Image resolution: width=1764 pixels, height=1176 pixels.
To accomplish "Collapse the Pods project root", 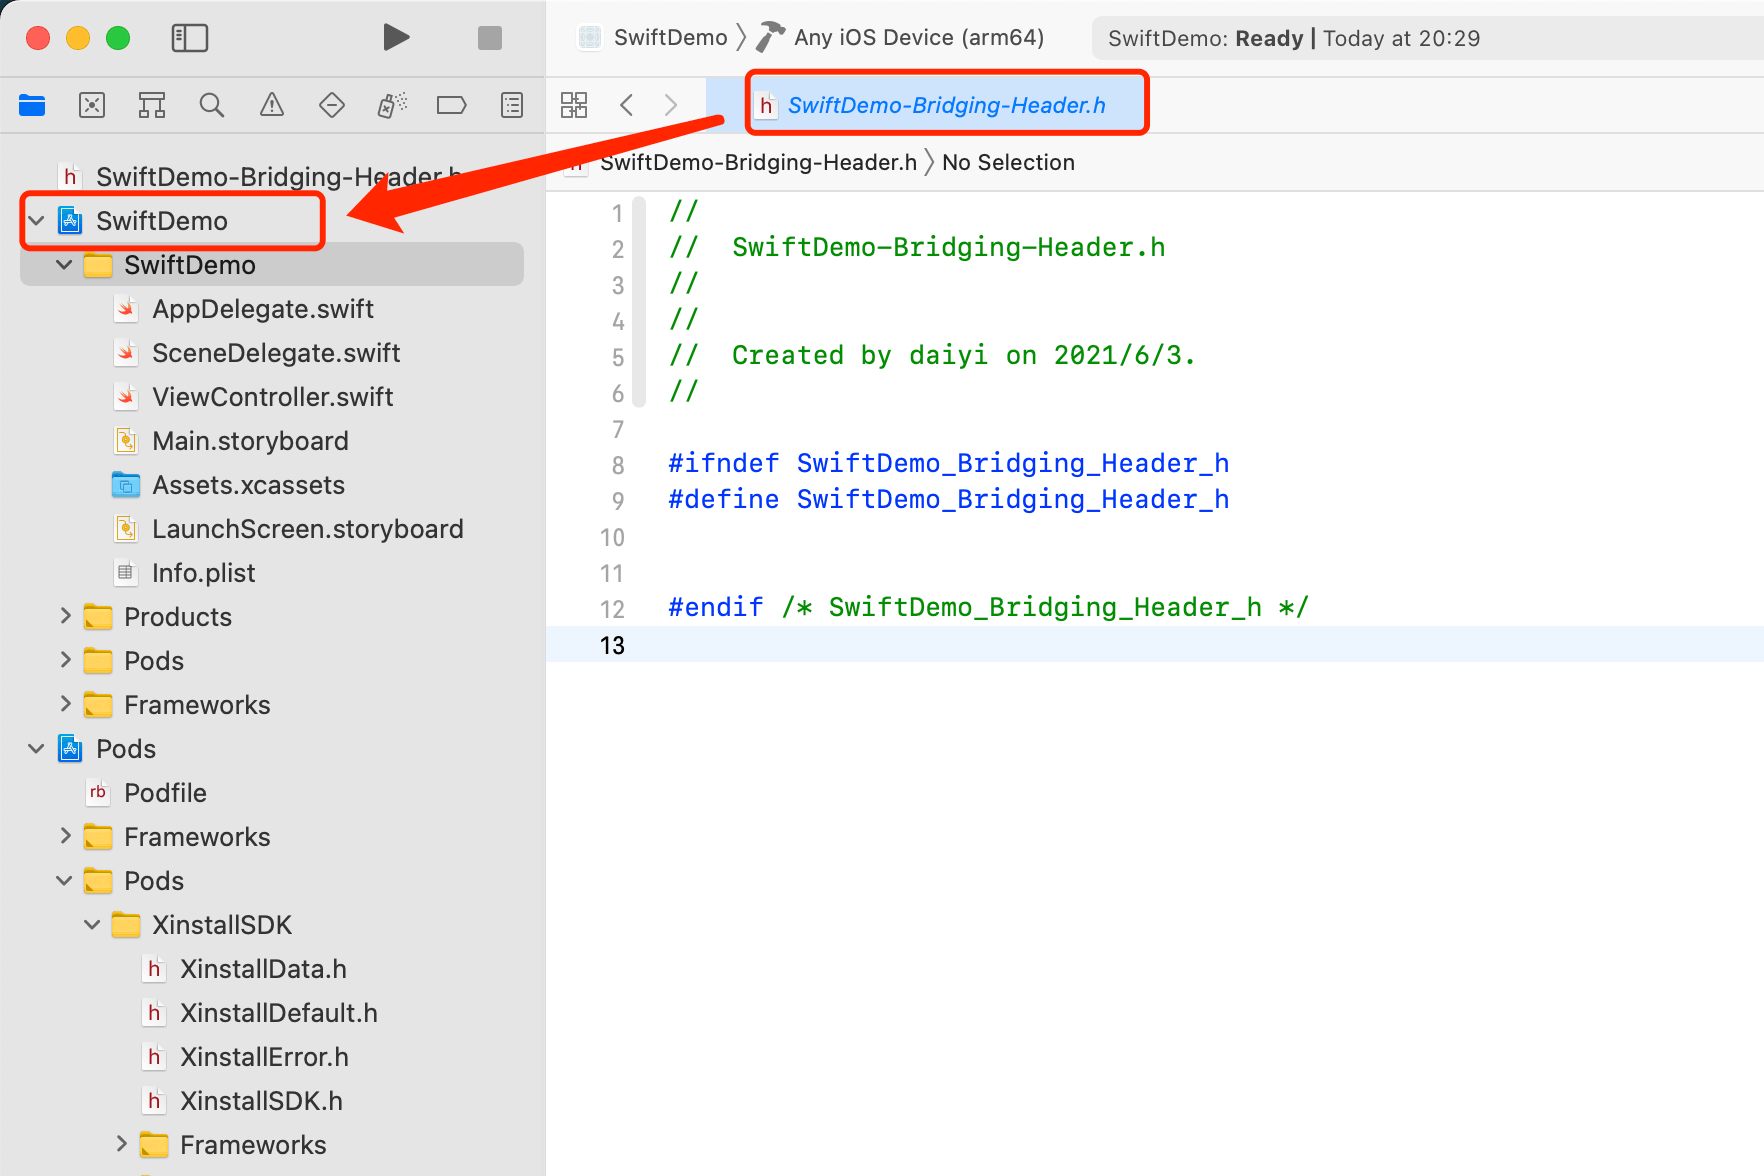I will (36, 749).
